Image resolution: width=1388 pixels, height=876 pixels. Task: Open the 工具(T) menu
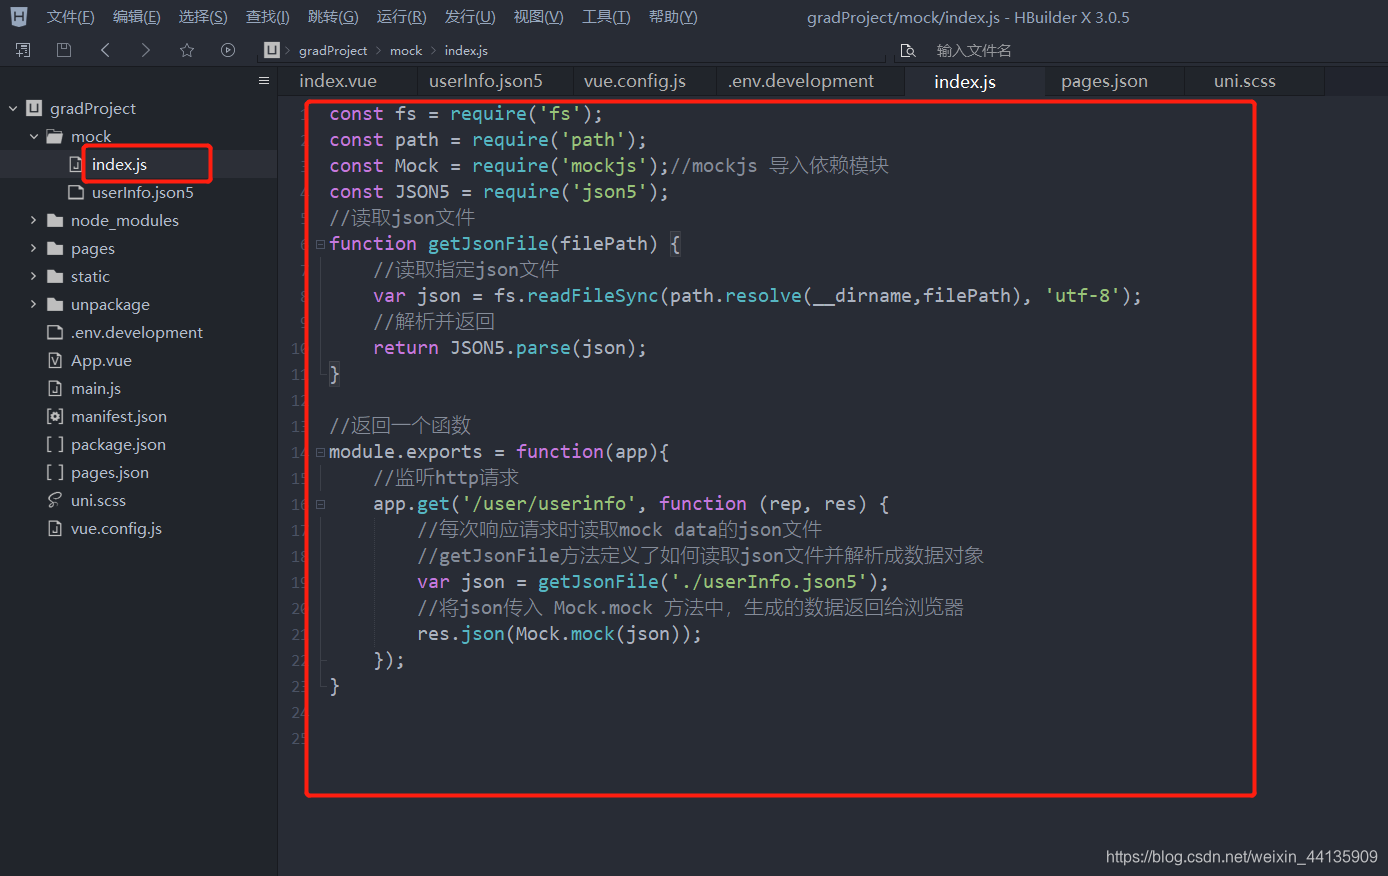tap(606, 17)
